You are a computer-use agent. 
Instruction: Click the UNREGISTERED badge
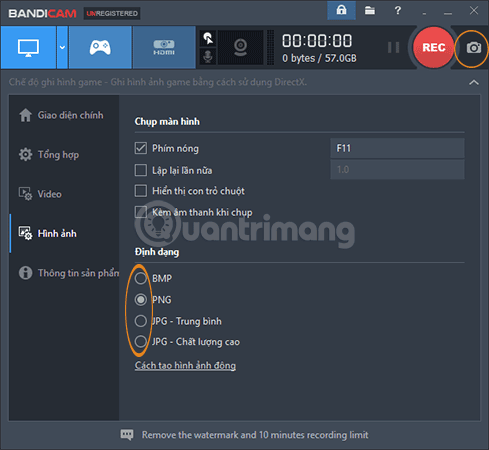point(112,14)
